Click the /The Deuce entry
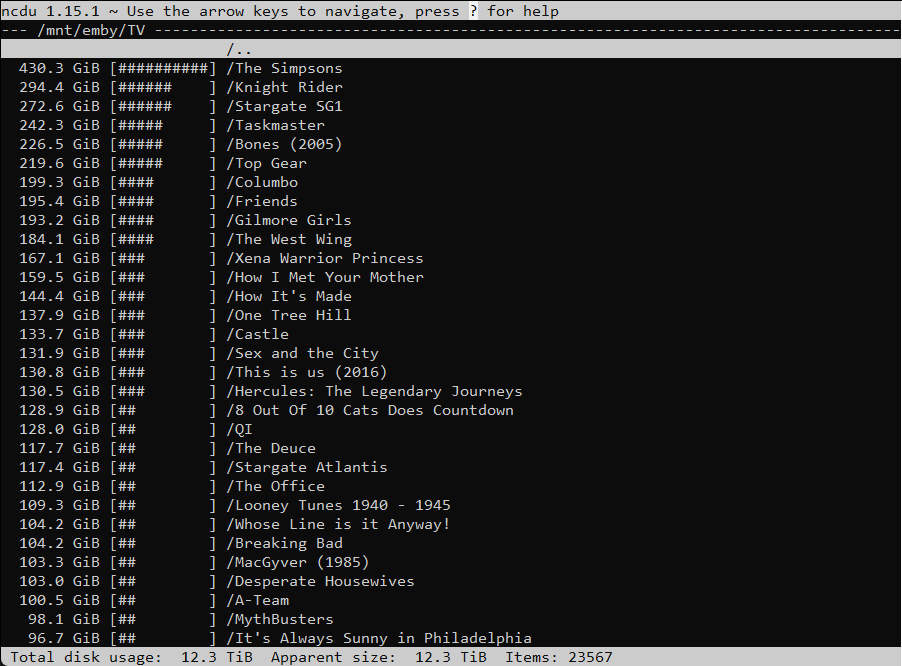The width and height of the screenshot is (902, 666). (450, 448)
